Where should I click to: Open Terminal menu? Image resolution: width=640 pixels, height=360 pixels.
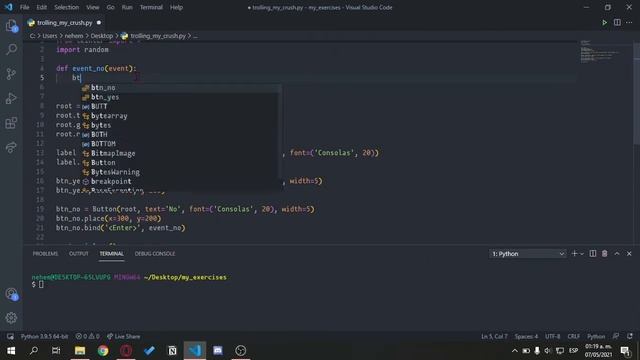pos(151,7)
